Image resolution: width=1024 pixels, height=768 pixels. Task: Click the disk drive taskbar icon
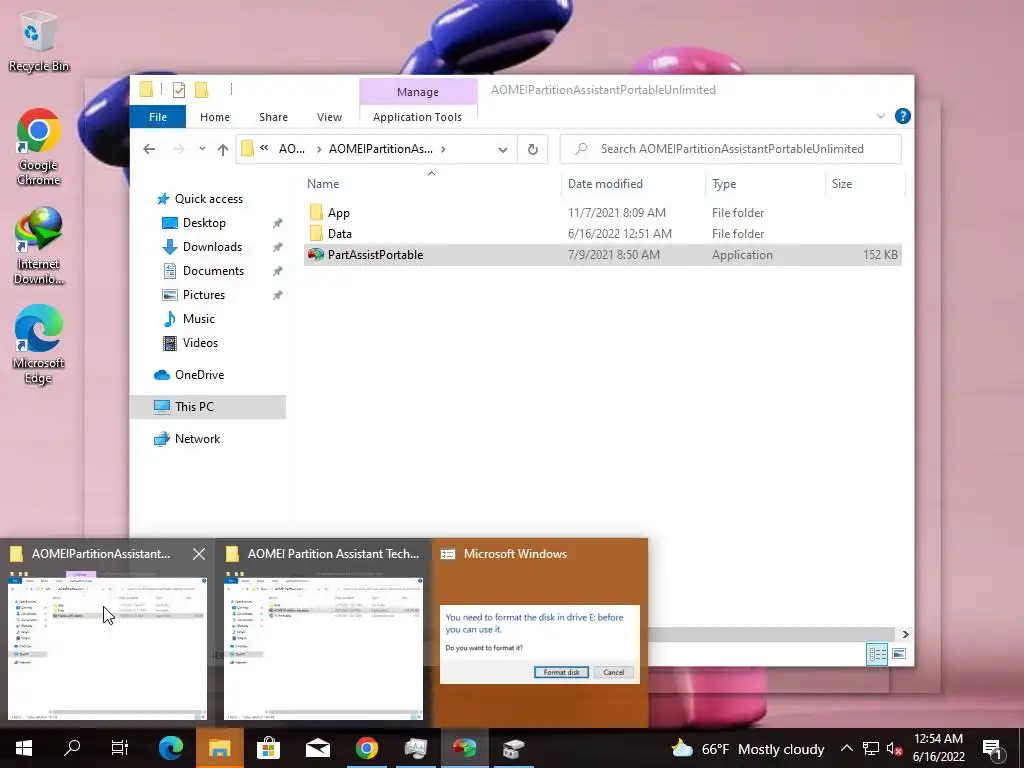tap(513, 748)
